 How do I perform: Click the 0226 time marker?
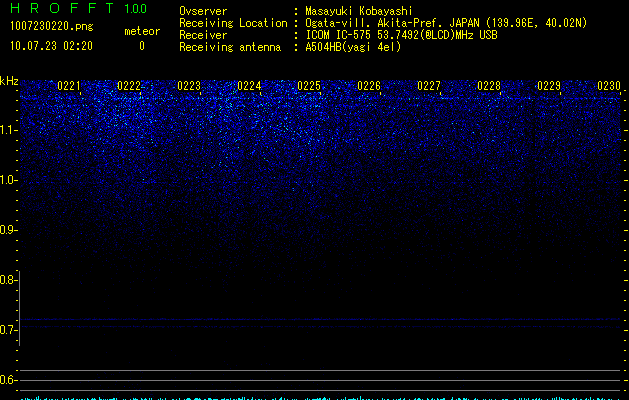pos(369,86)
